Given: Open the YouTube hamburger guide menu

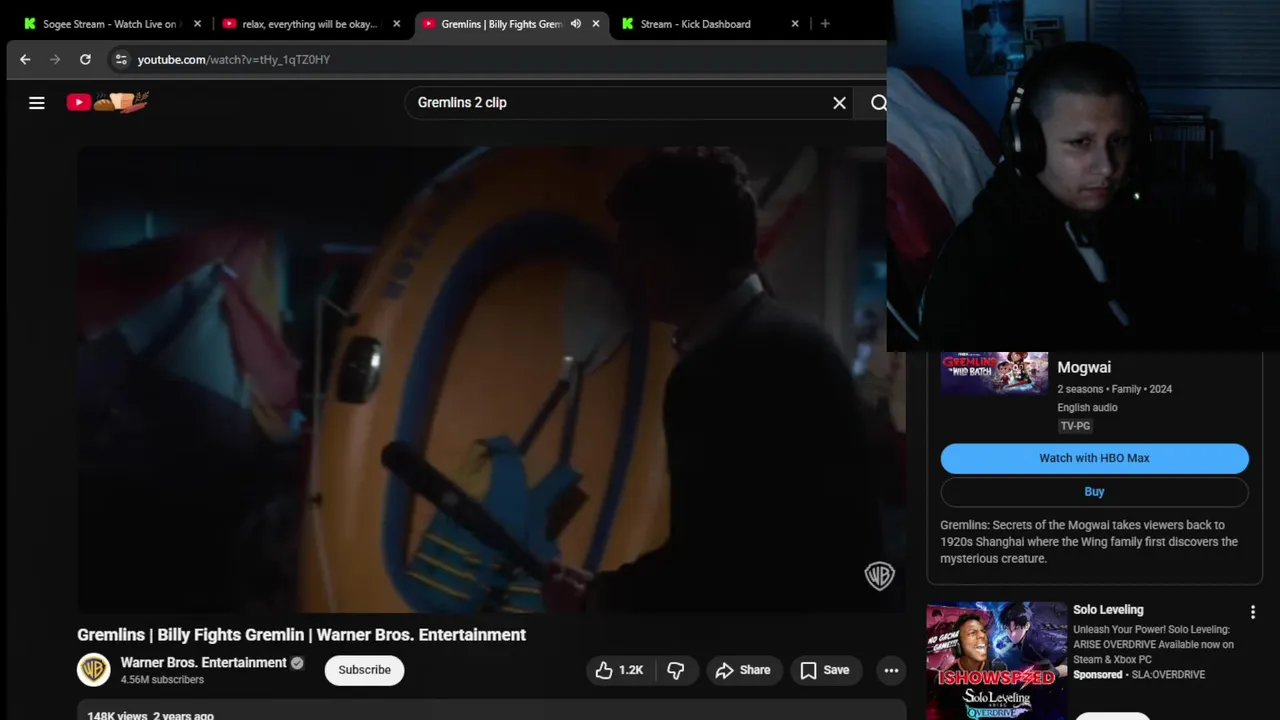Looking at the screenshot, I should point(37,102).
